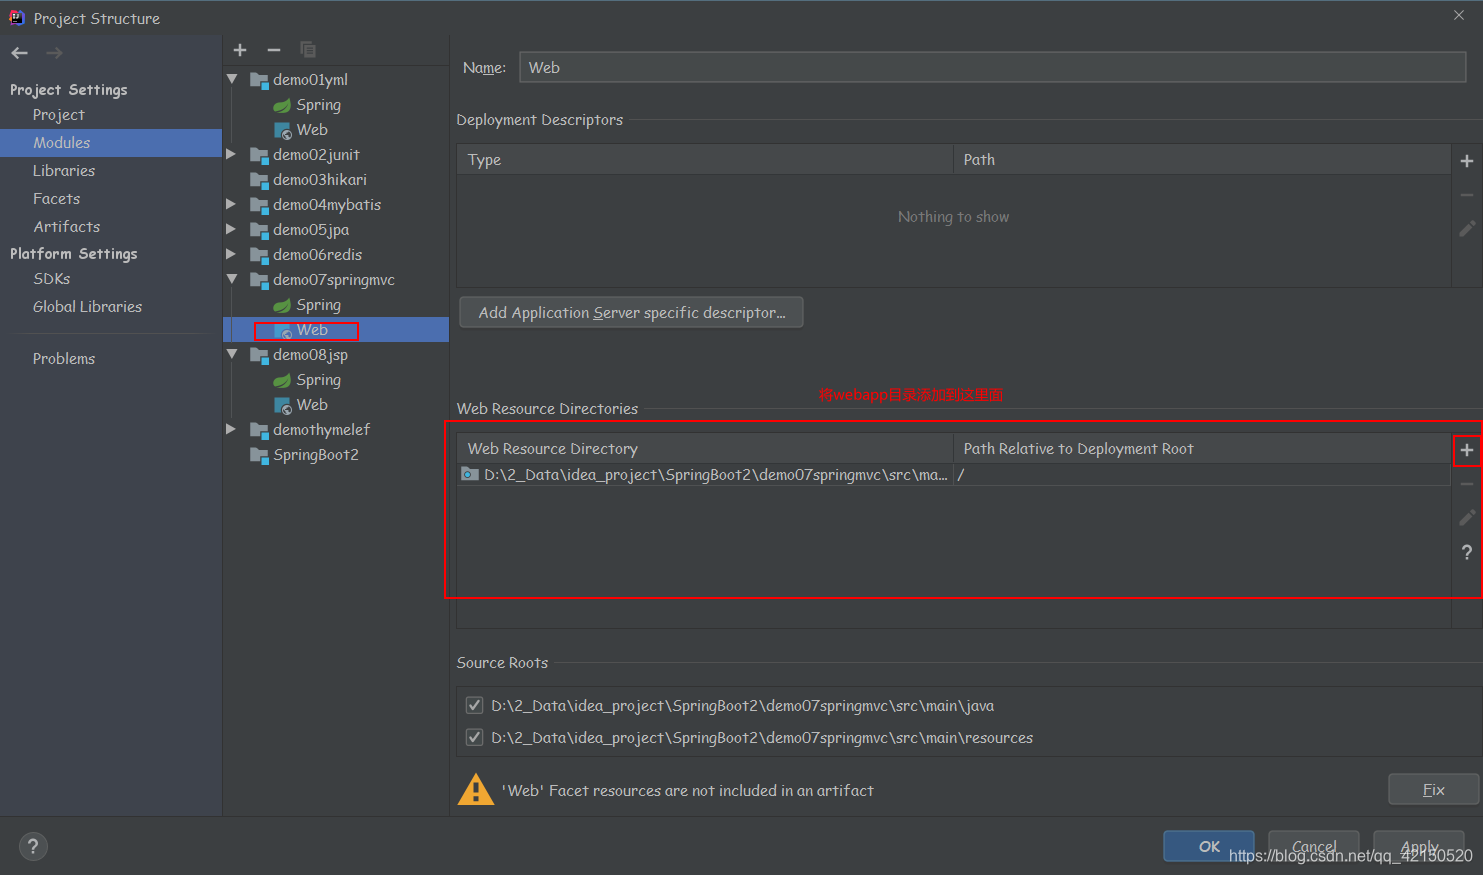Screen dimensions: 1483x875
Task: Expand the demo02junit module node
Action: [232, 154]
